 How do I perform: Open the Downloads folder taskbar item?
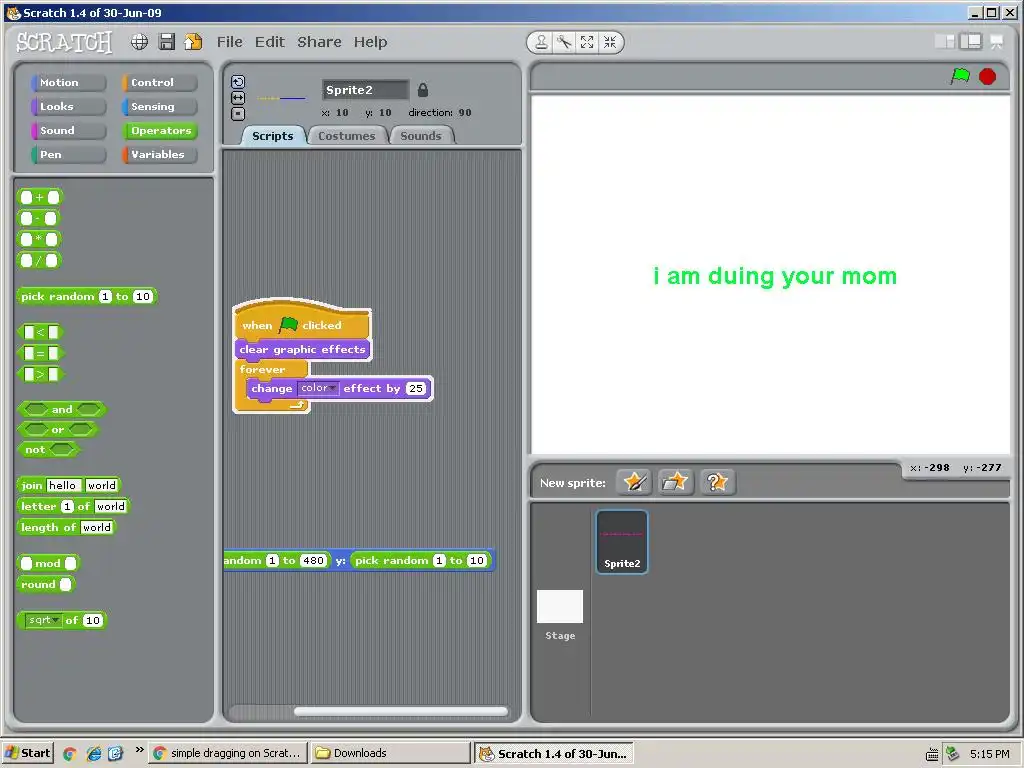coord(390,753)
